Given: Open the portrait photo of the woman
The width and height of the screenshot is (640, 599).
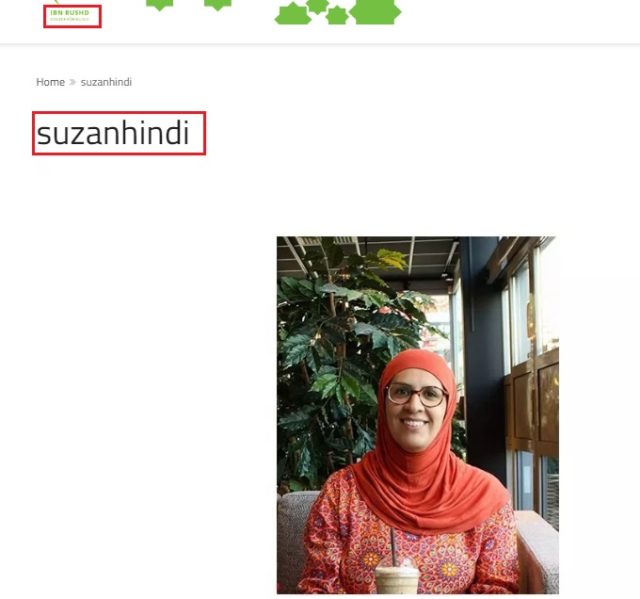Looking at the screenshot, I should pos(418,415).
